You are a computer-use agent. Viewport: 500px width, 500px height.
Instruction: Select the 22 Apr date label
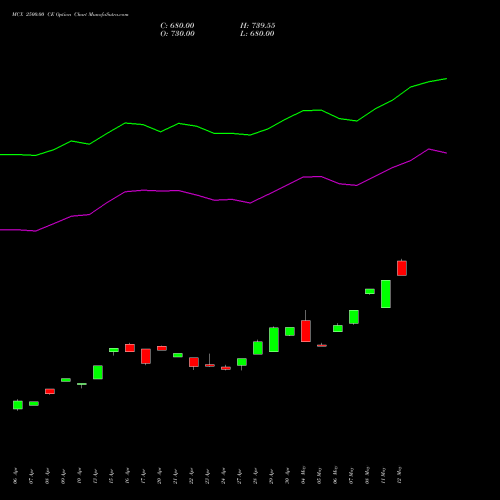pyautogui.click(x=191, y=476)
